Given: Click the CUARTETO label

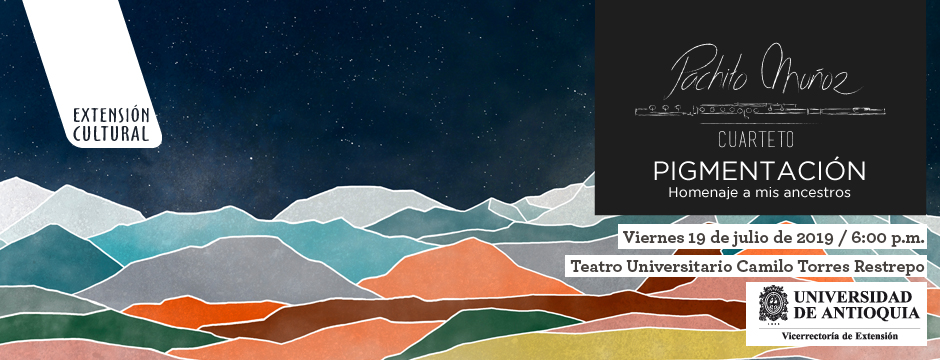Looking at the screenshot, I should [x=756, y=140].
